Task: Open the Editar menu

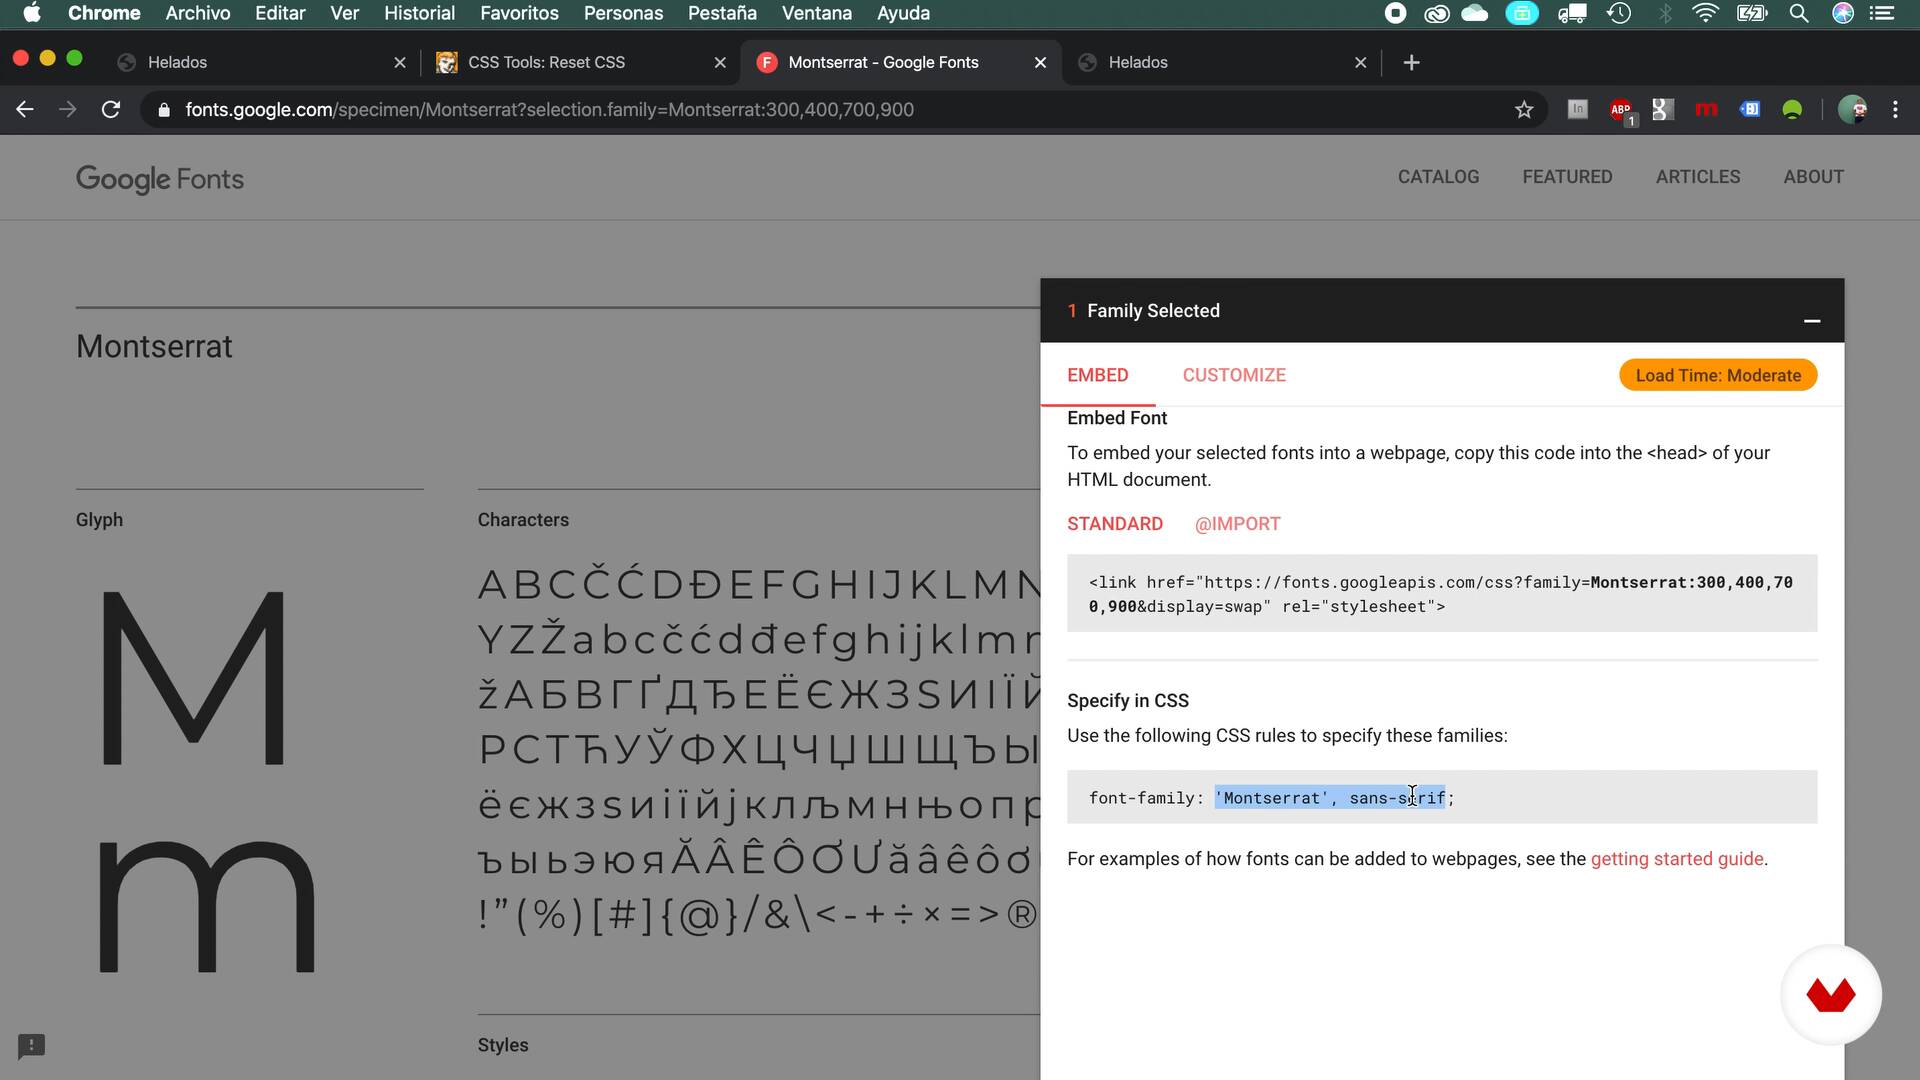Action: click(x=280, y=13)
